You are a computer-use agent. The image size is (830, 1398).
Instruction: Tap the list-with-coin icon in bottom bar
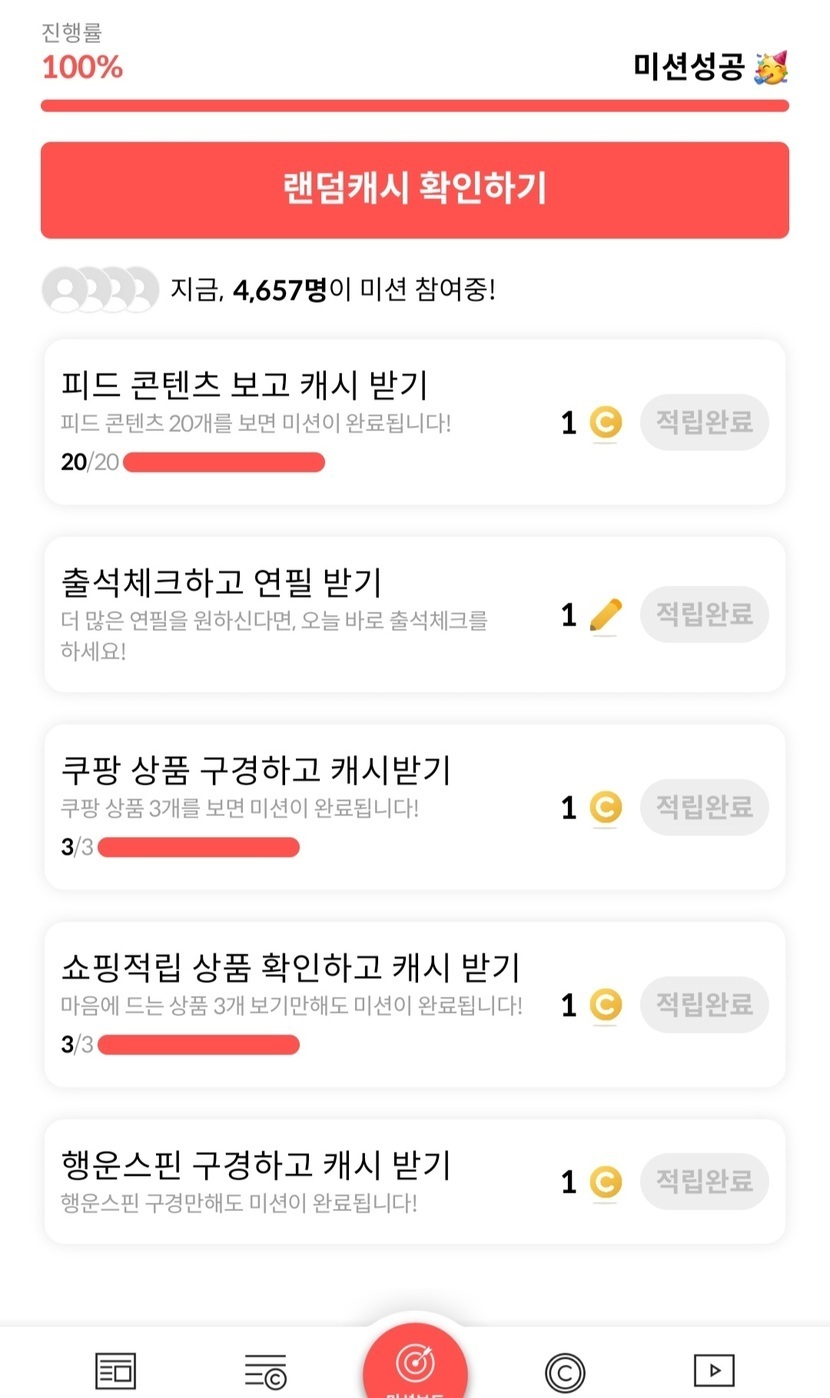pos(265,1369)
